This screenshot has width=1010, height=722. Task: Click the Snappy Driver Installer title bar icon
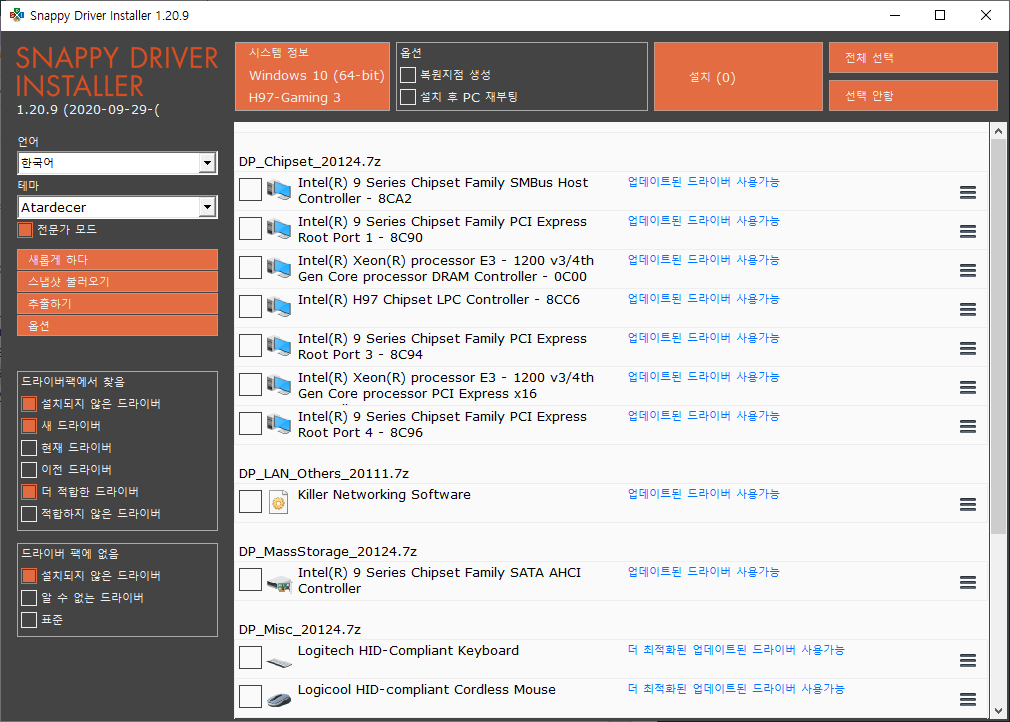[x=17, y=15]
